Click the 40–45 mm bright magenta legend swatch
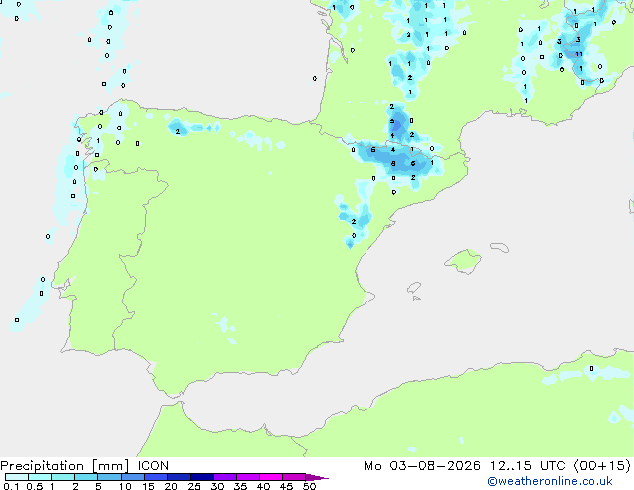Viewport: 634px width, 490px height. [x=271, y=477]
